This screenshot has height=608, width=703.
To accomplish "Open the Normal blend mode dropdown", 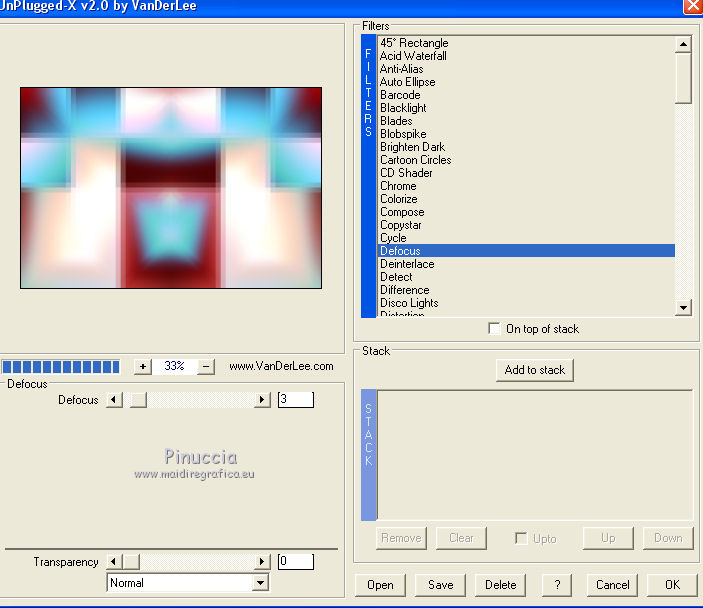I will 260,583.
